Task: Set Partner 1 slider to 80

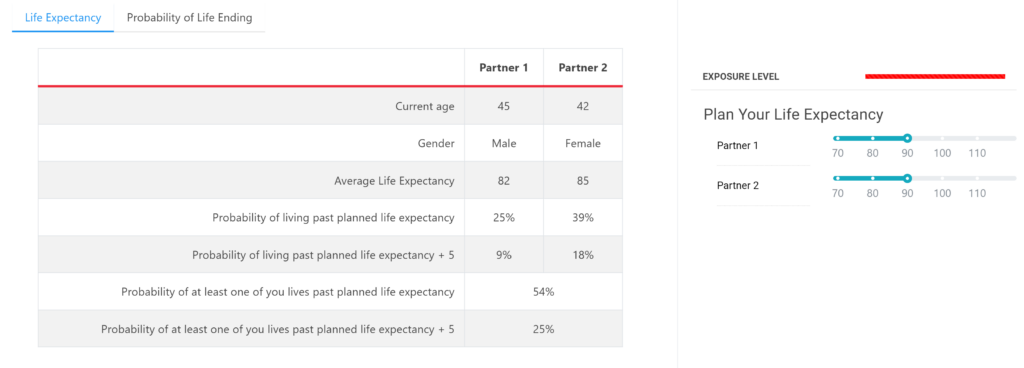Action: [872, 138]
